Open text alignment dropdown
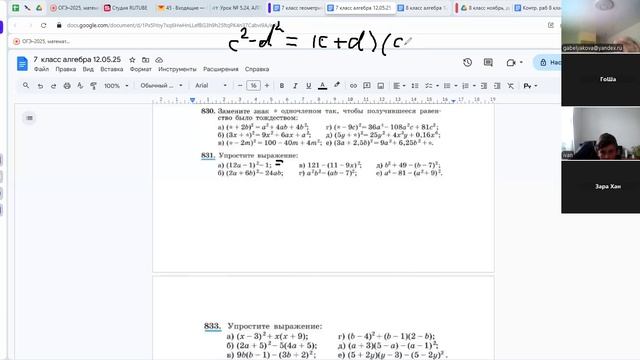640x360 pixels. pyautogui.click(x=399, y=86)
